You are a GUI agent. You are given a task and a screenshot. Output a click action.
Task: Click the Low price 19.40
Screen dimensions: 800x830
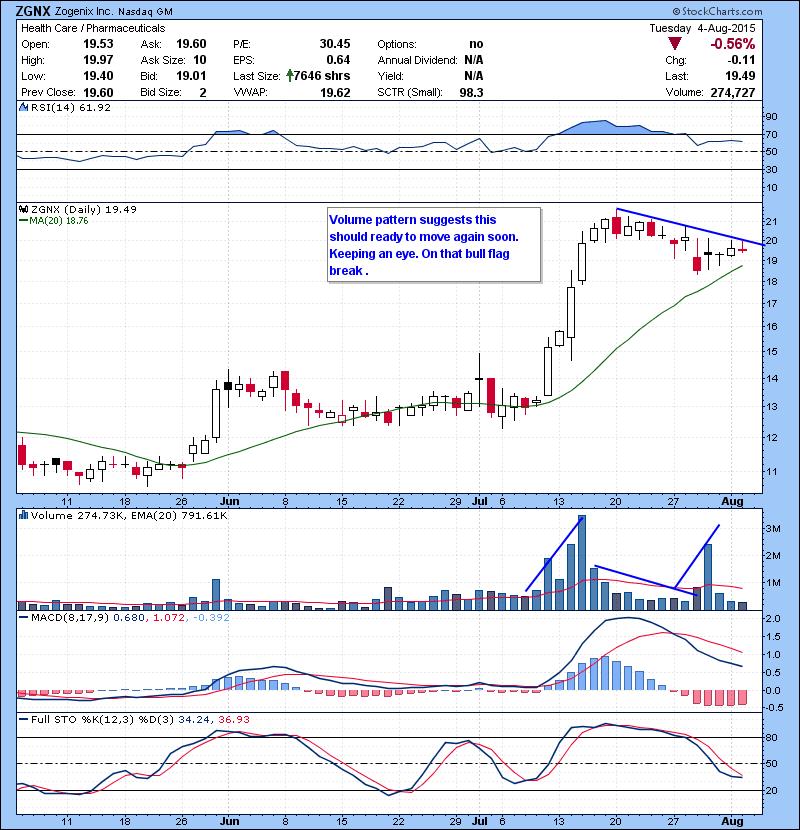click(98, 76)
